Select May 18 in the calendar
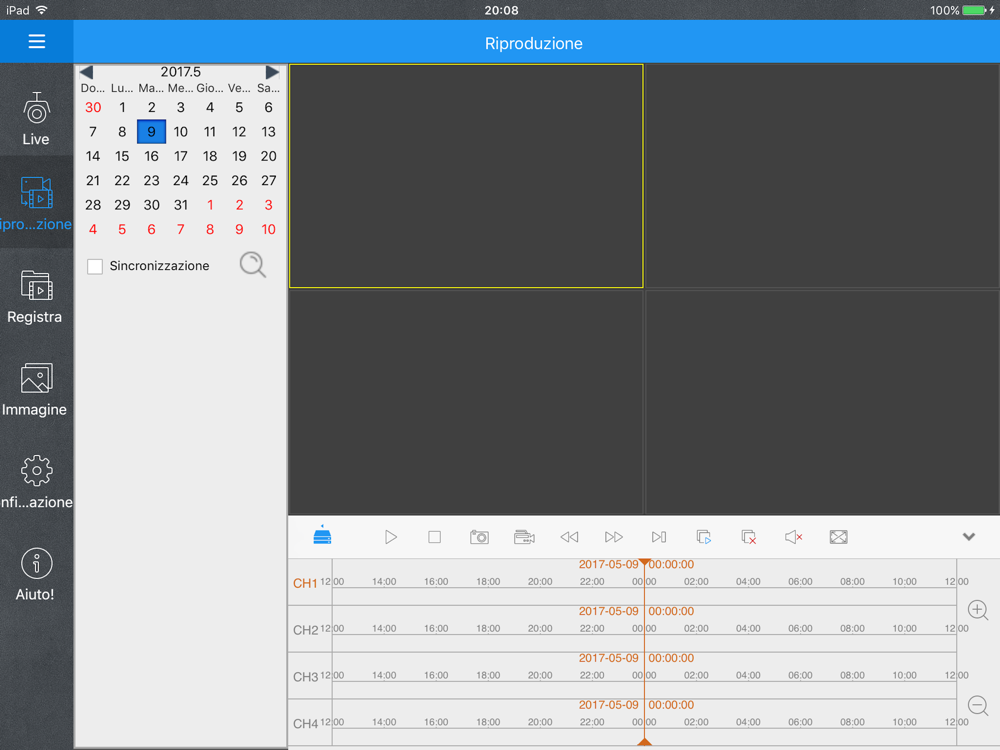This screenshot has width=1000, height=750. coord(210,156)
